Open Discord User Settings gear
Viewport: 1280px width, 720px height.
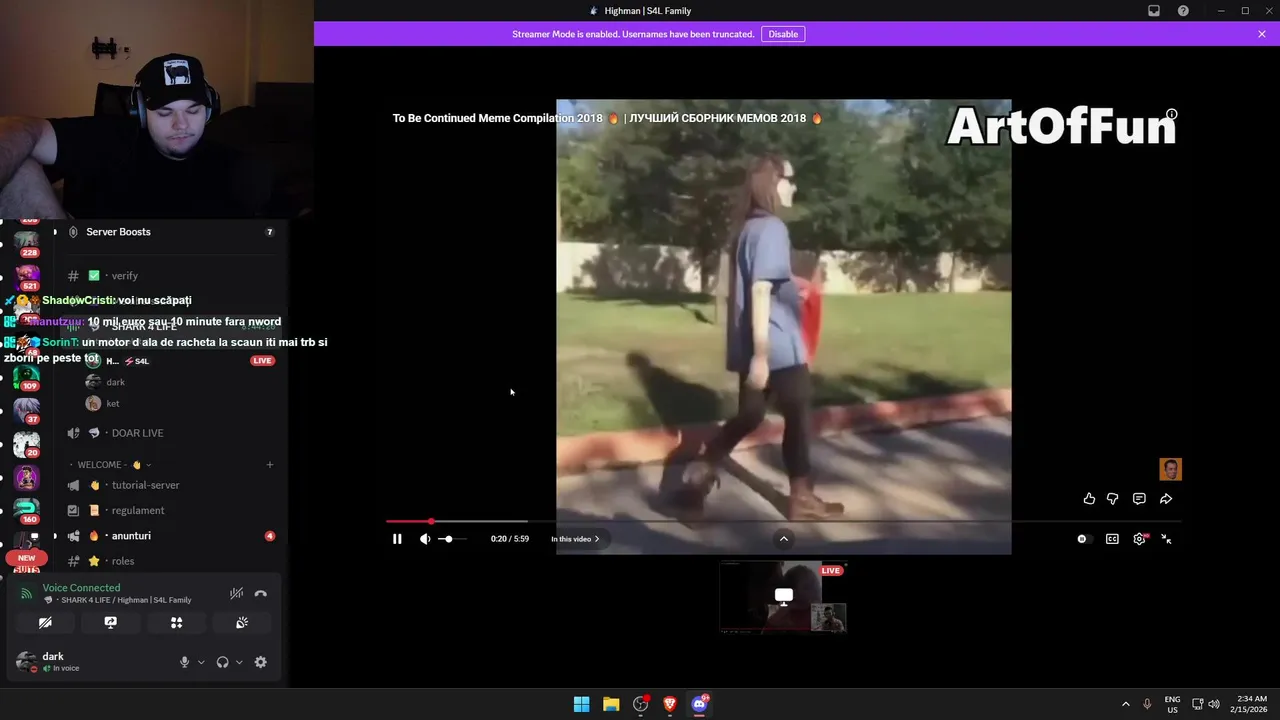(x=261, y=662)
